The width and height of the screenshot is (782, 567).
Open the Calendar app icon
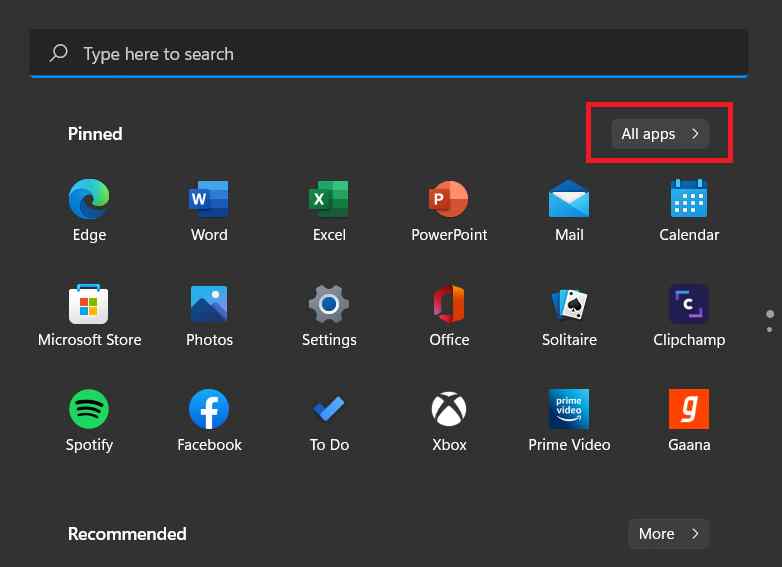689,198
